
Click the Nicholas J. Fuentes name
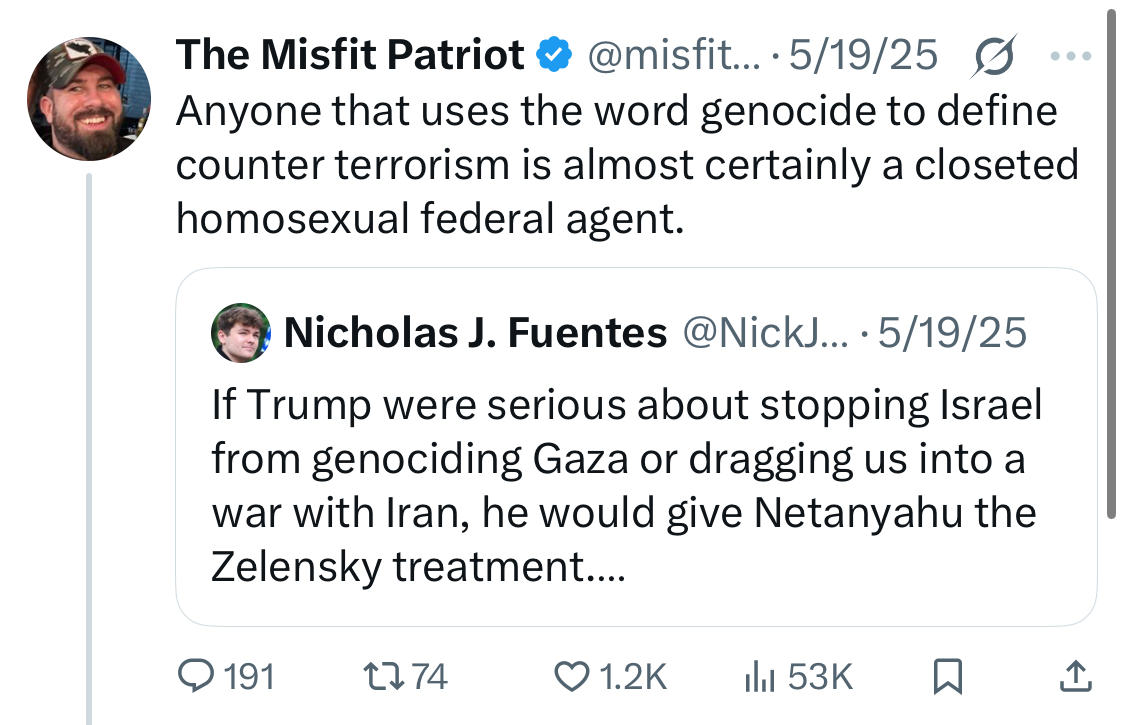point(476,332)
